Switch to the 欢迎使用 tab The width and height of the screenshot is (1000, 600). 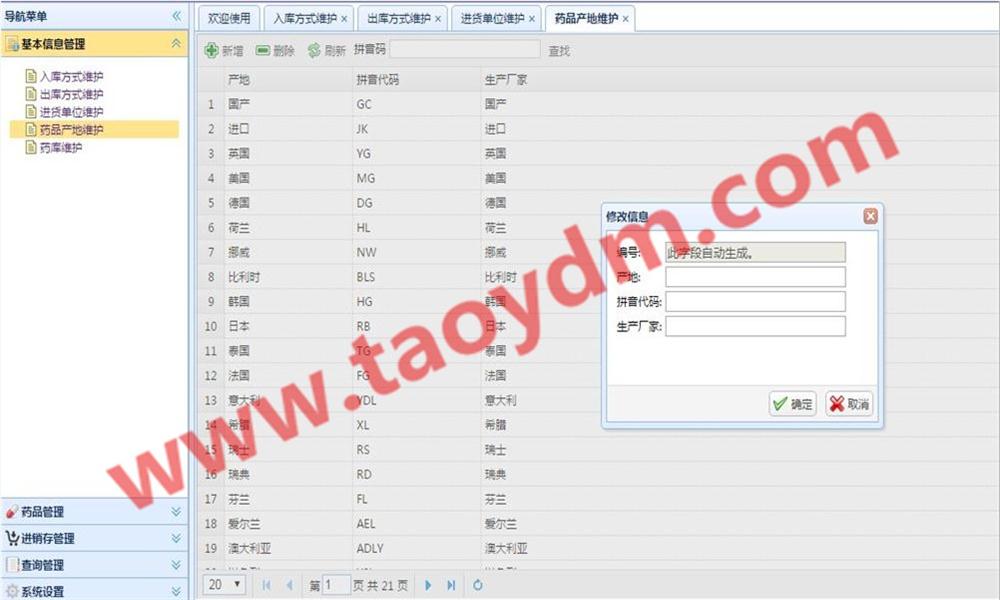229,18
